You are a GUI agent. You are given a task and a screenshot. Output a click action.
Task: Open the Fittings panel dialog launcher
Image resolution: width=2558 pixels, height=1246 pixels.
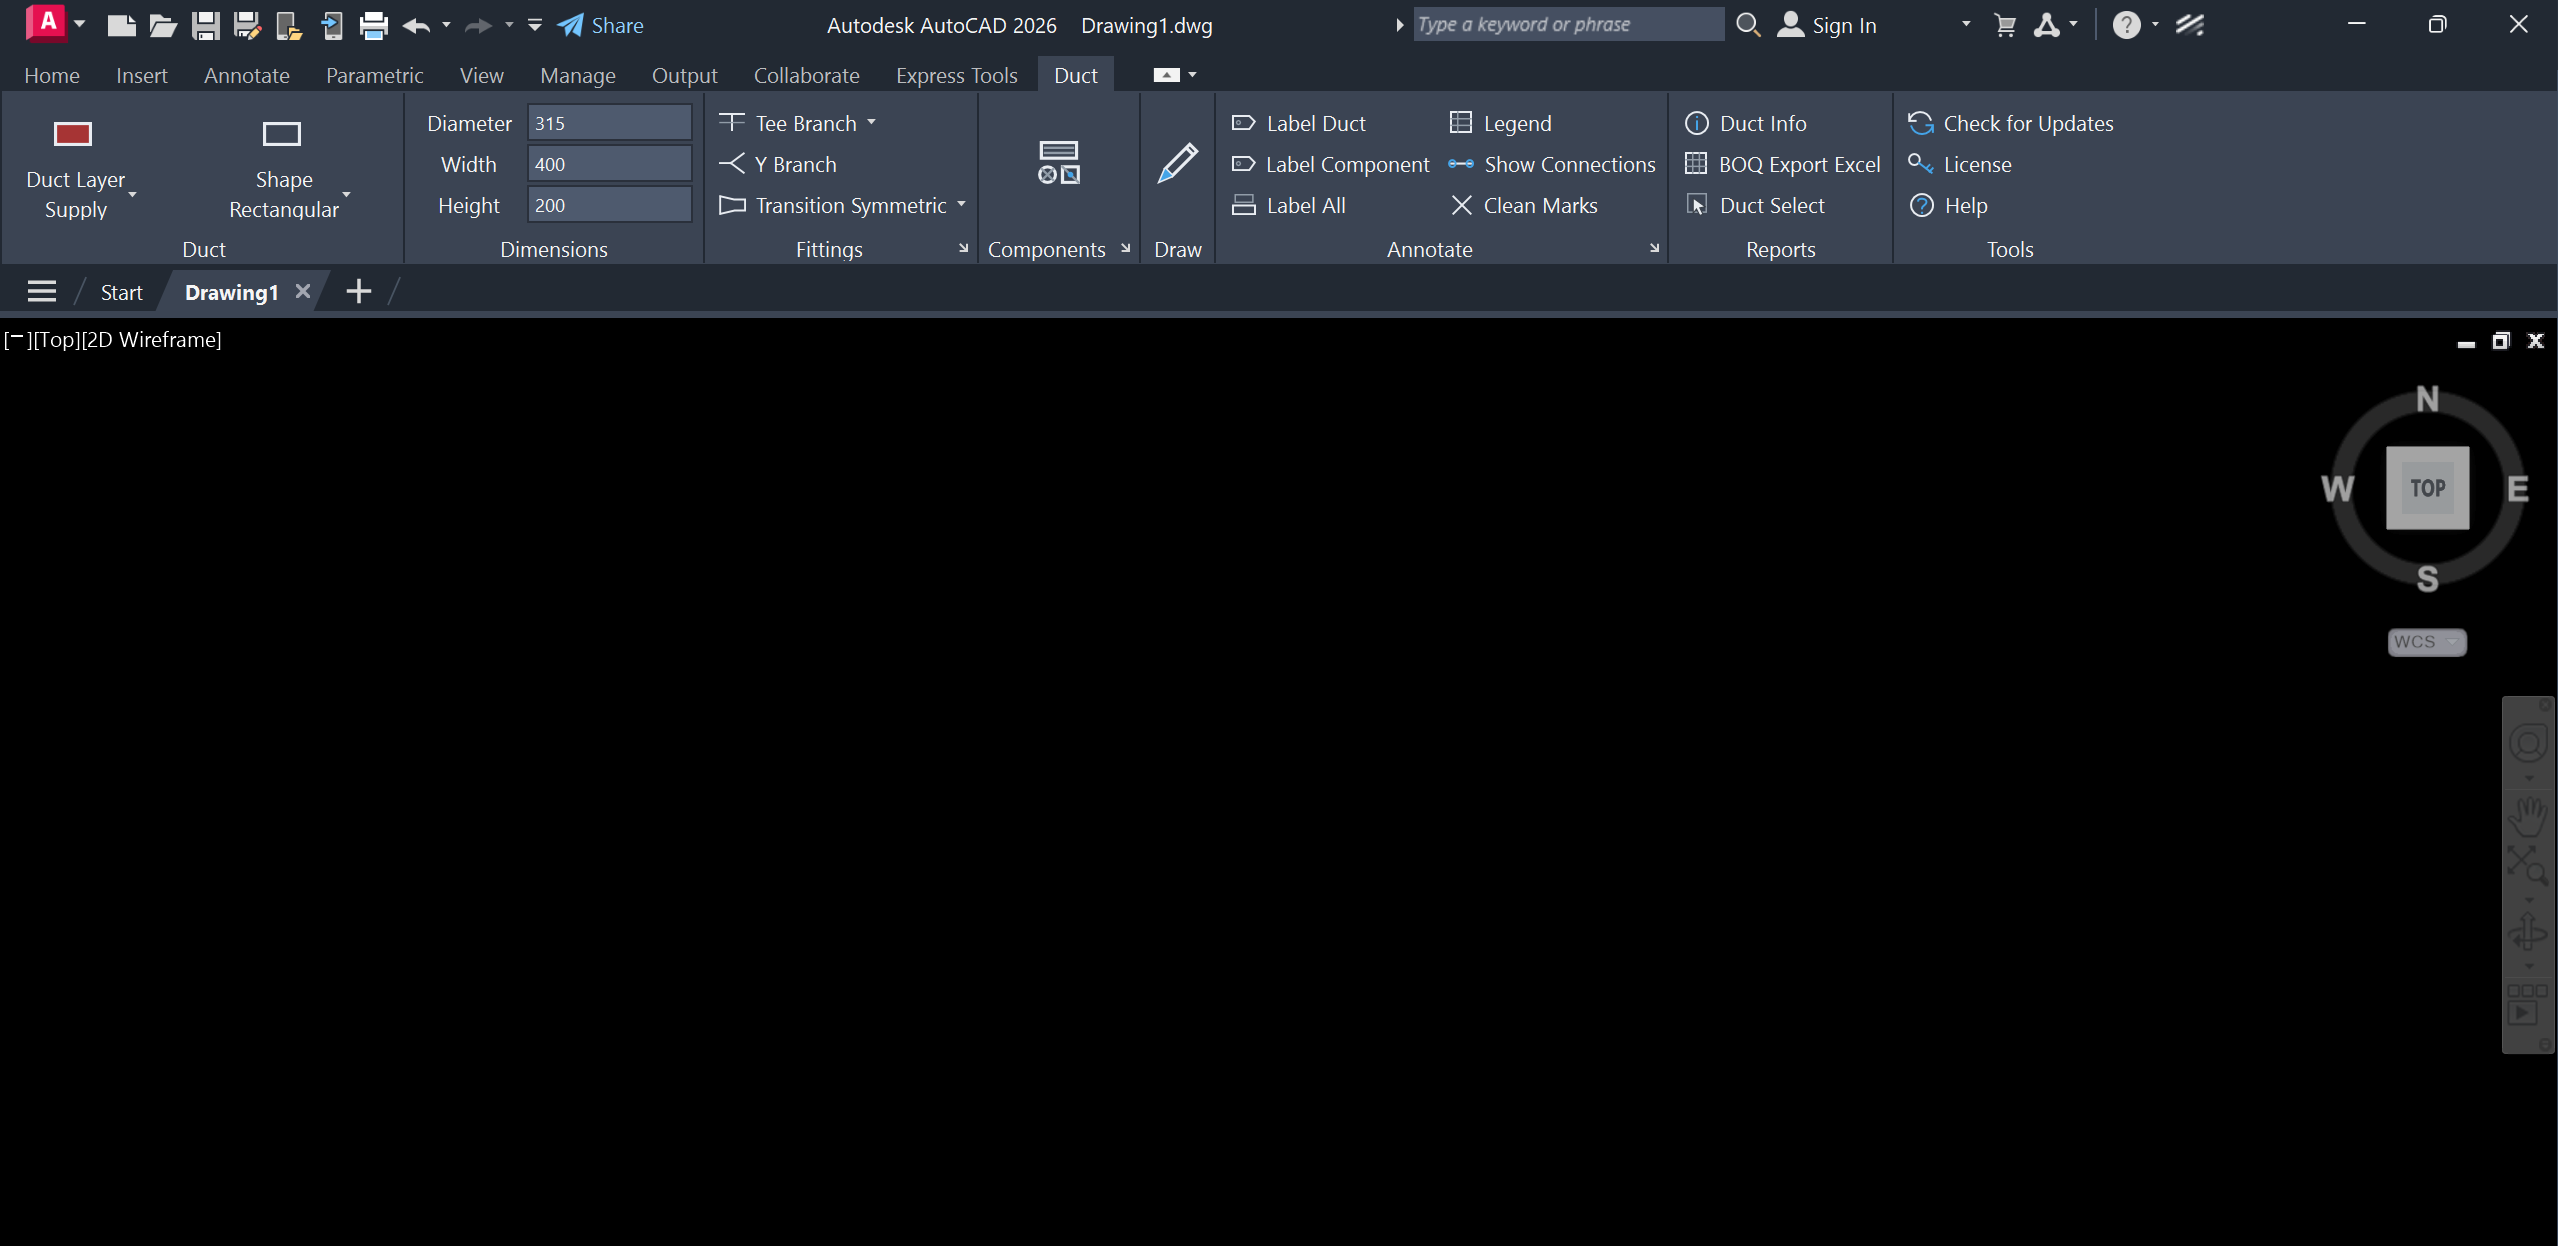point(964,248)
